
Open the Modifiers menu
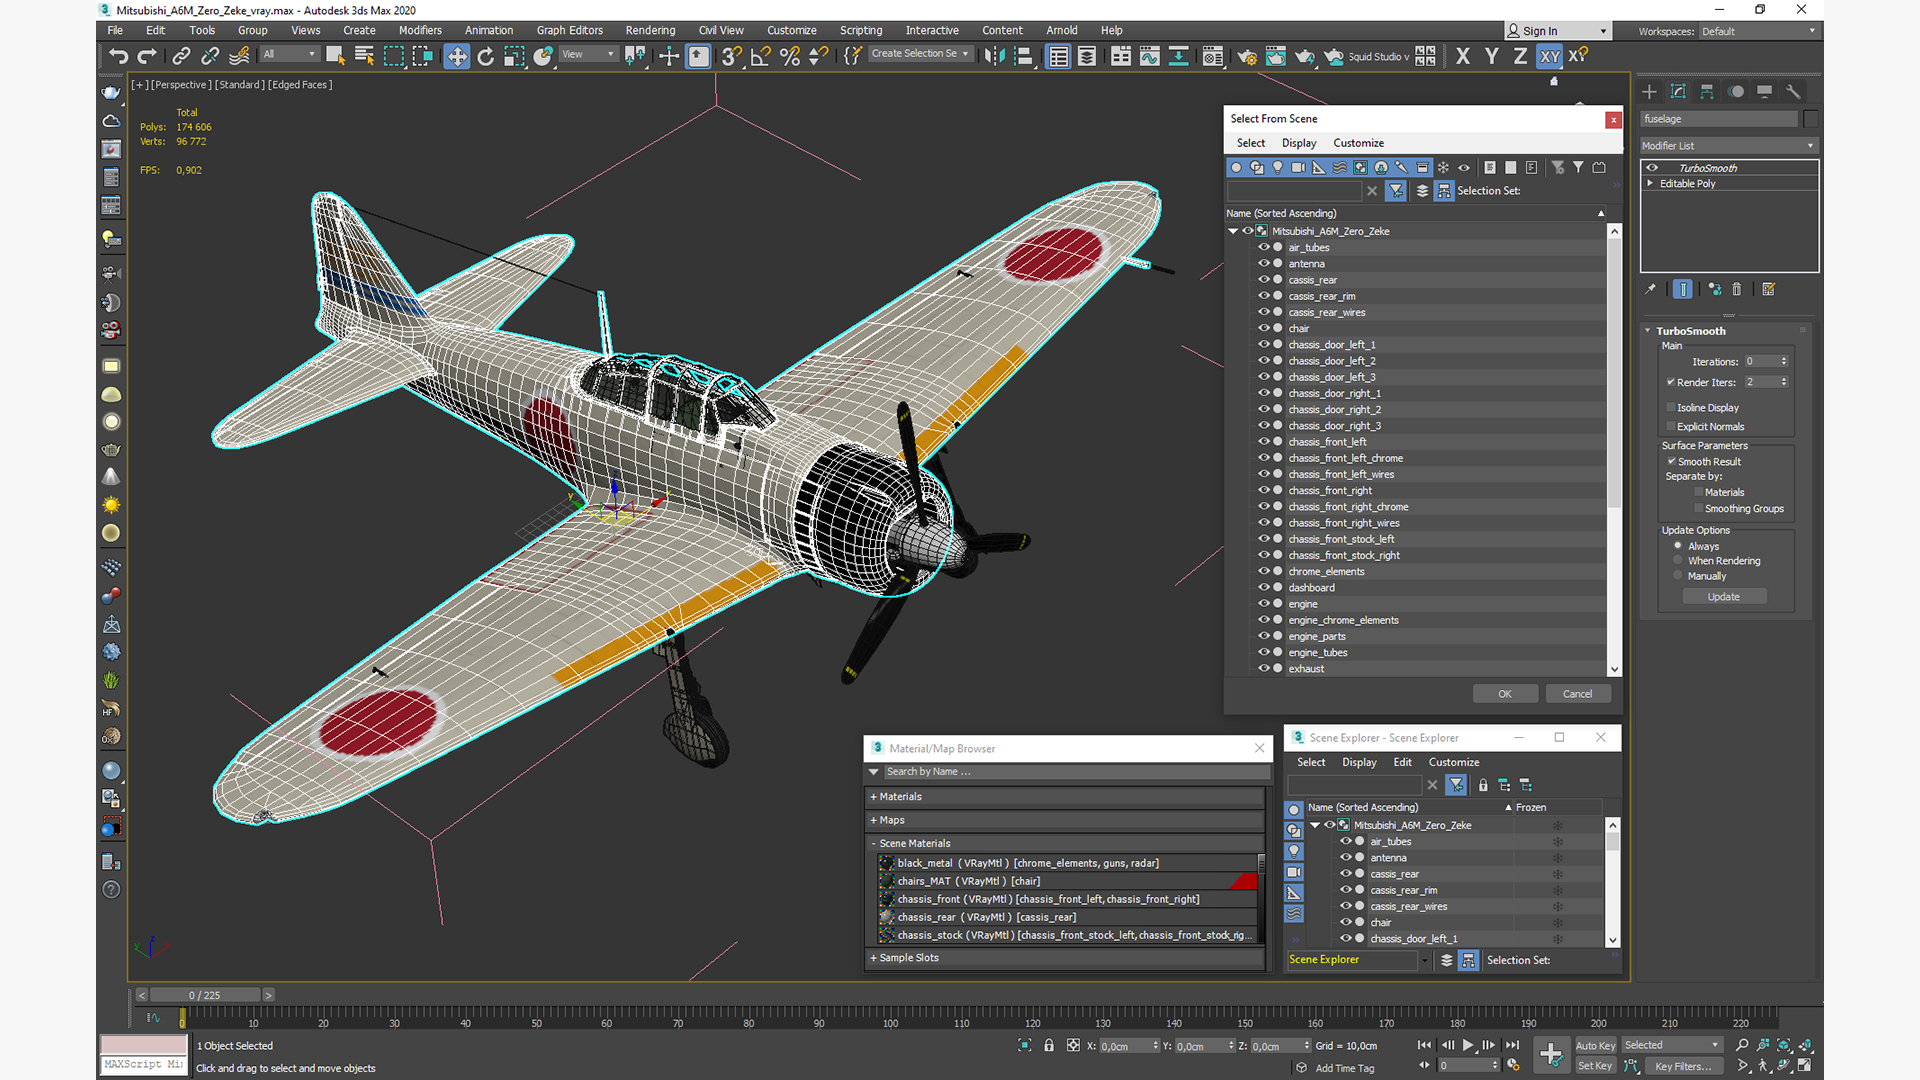coord(420,30)
